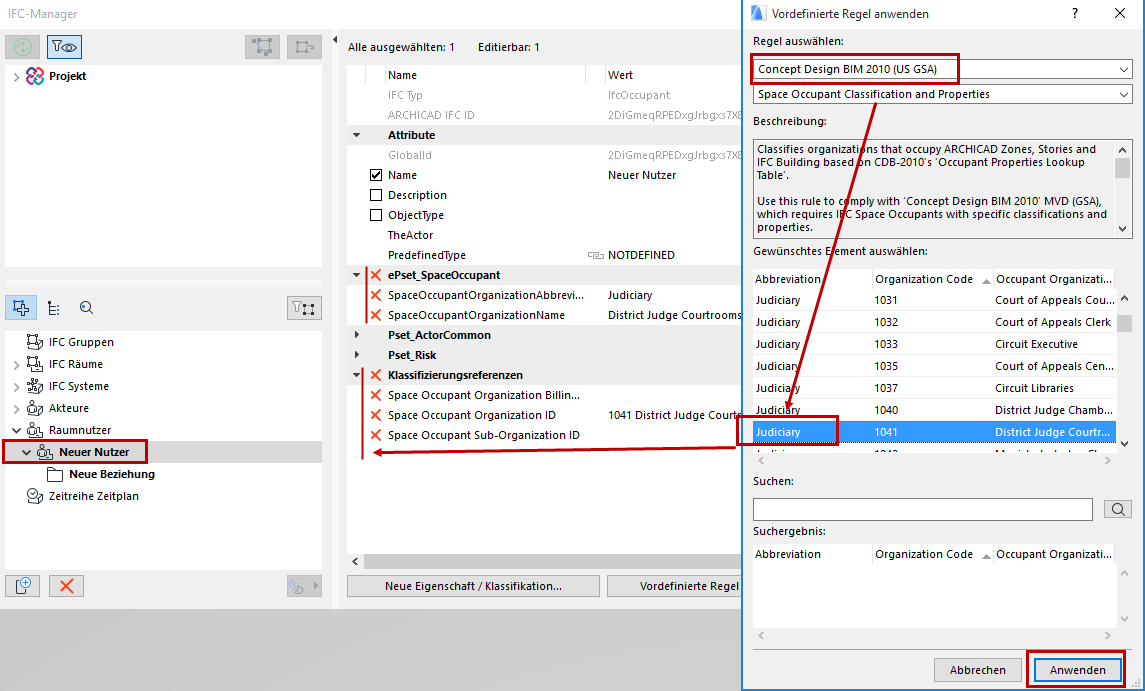This screenshot has height=691, width=1145.
Task: Collapse the Klassifizierungsreferenzen section
Action: click(x=356, y=375)
